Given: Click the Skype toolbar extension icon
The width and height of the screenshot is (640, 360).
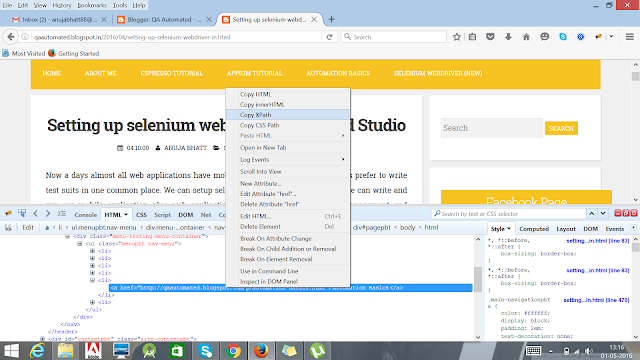Looking at the screenshot, I should [x=563, y=37].
